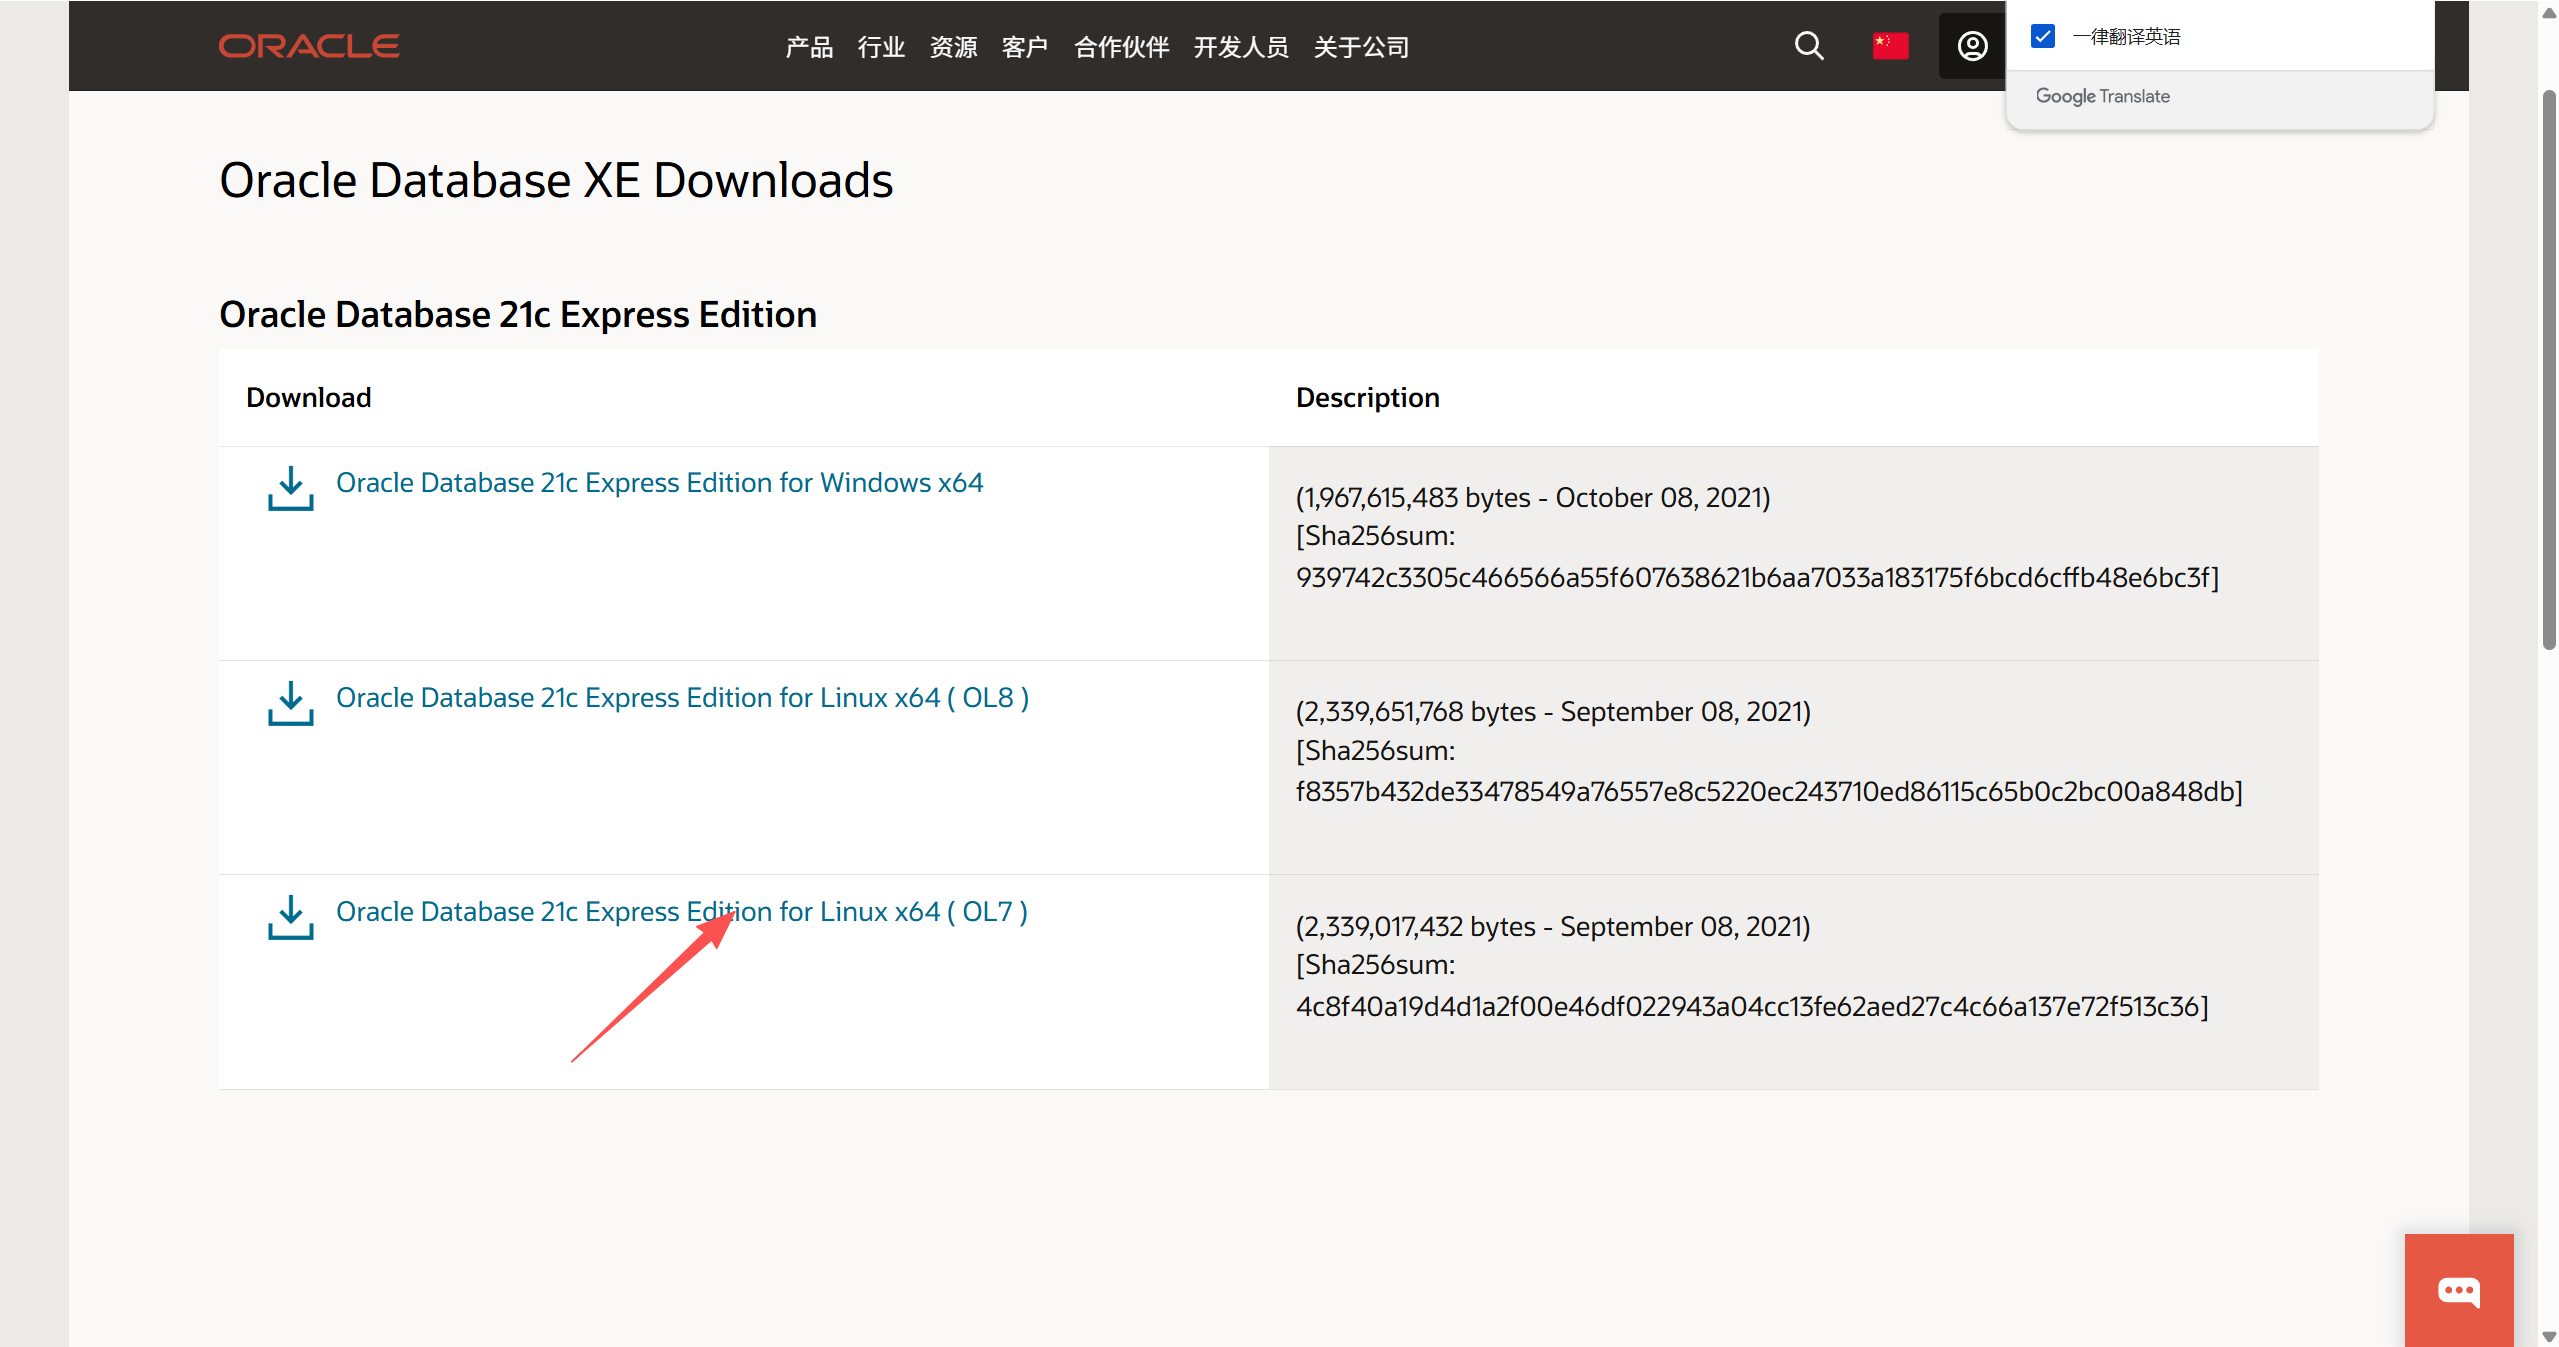Image resolution: width=2559 pixels, height=1347 pixels.
Task: Open the search magnifier in the navigation bar
Action: (x=1808, y=46)
